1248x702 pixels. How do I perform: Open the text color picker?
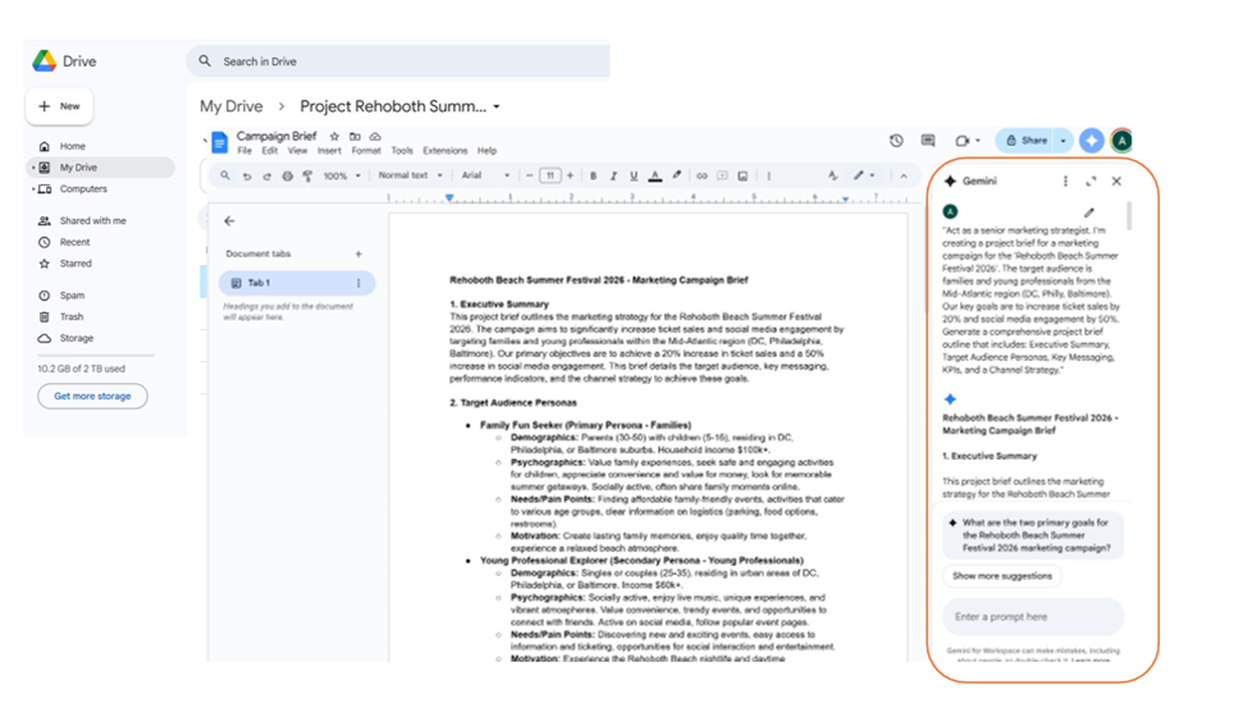[x=655, y=176]
